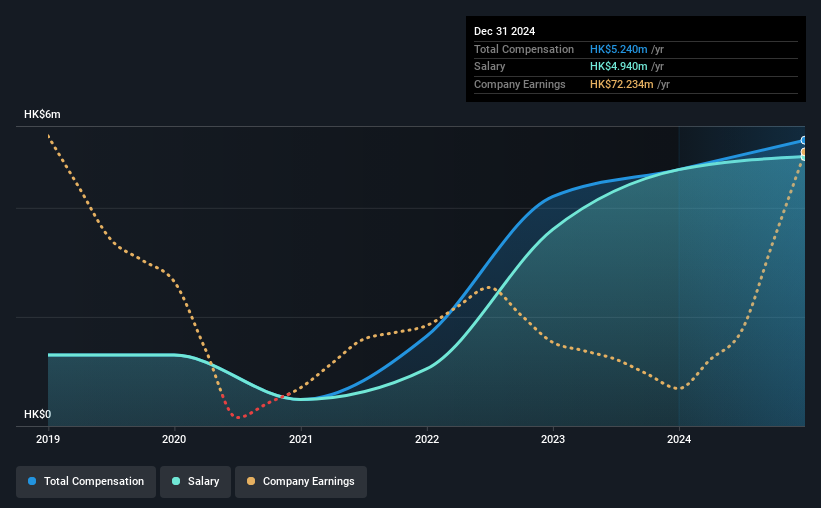Select the 2021 x-axis label

301,439
